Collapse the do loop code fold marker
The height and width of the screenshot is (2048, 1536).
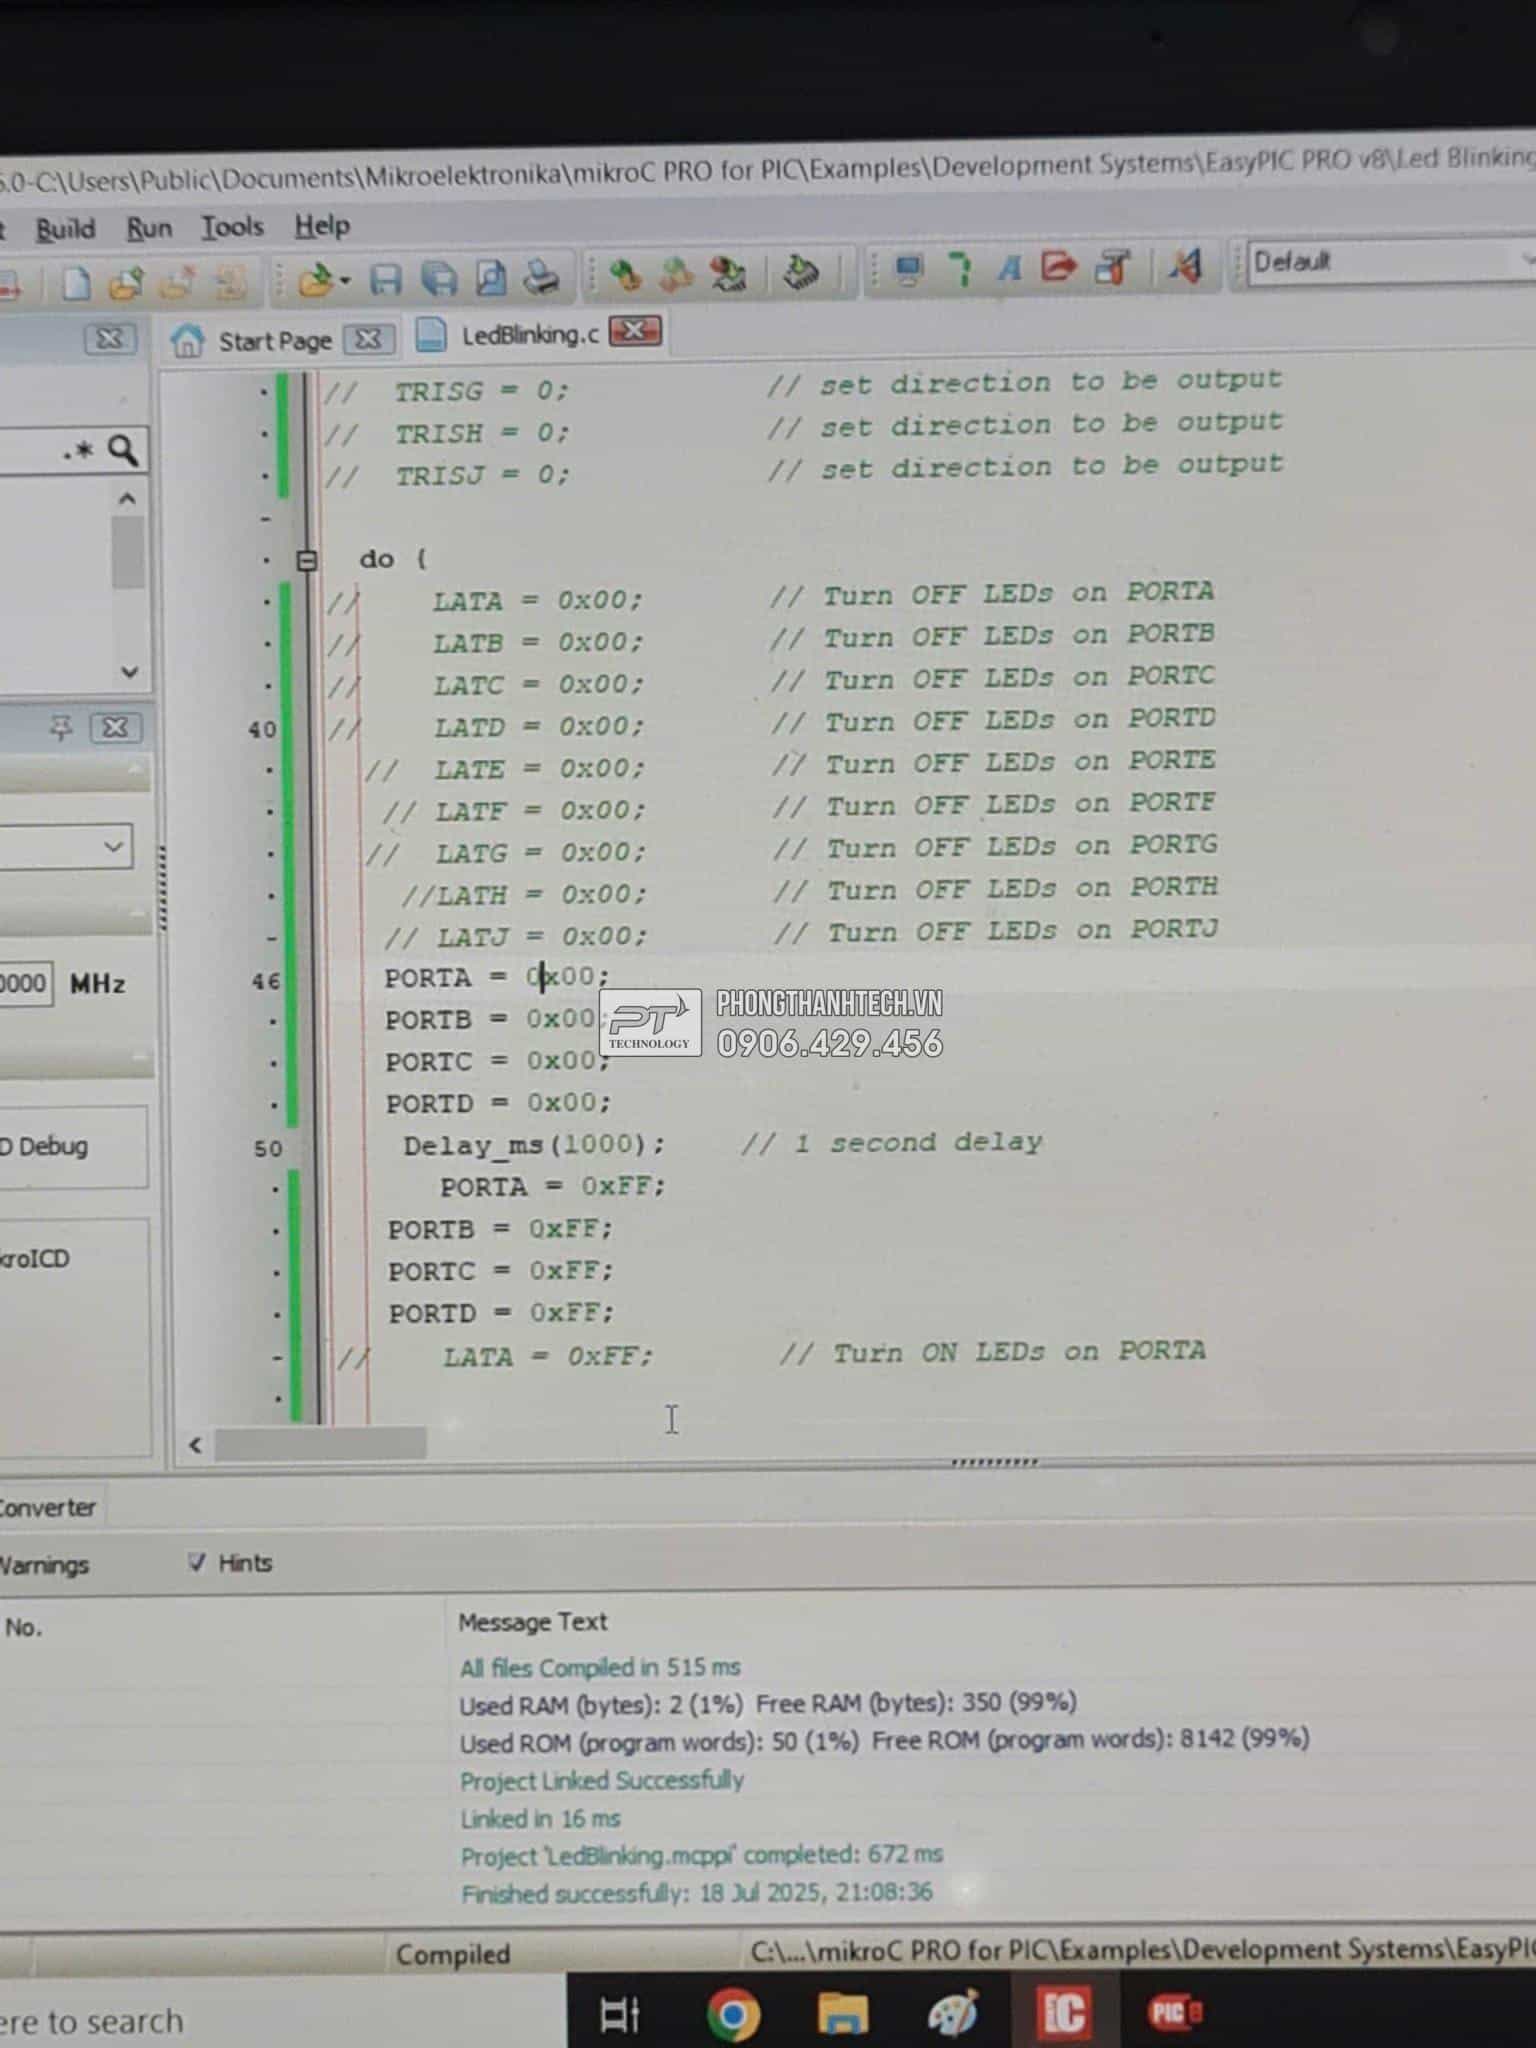[x=308, y=560]
